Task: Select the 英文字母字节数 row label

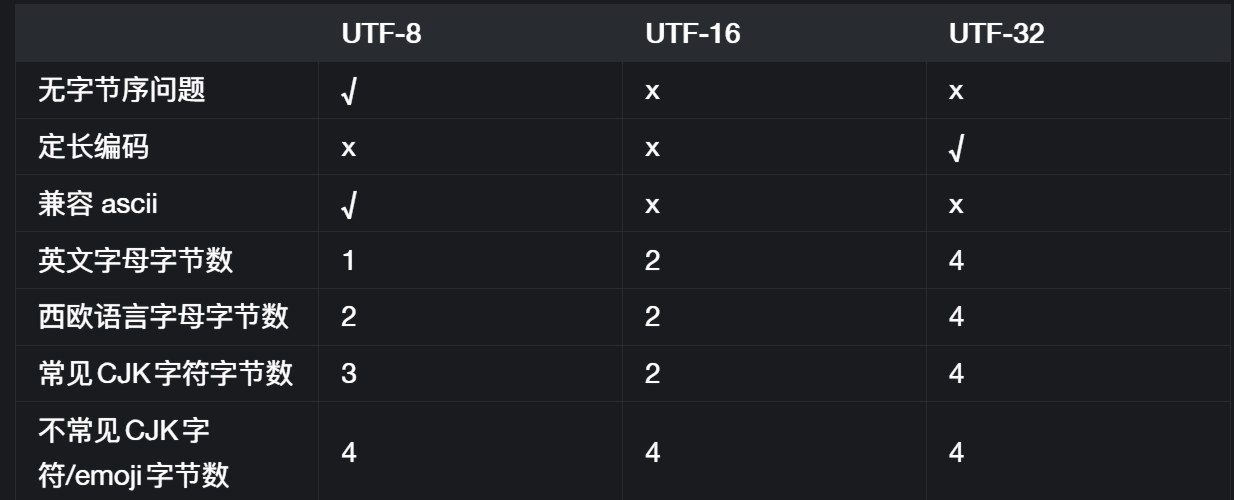Action: click(x=136, y=261)
